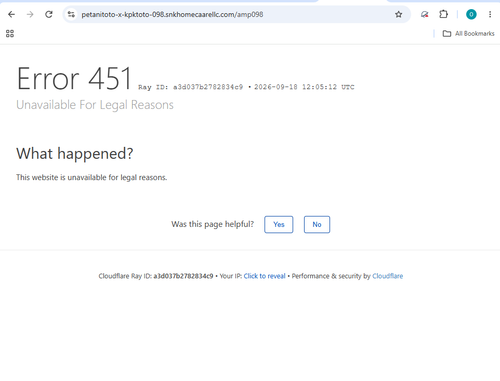Answer No to page helpful

(x=317, y=224)
